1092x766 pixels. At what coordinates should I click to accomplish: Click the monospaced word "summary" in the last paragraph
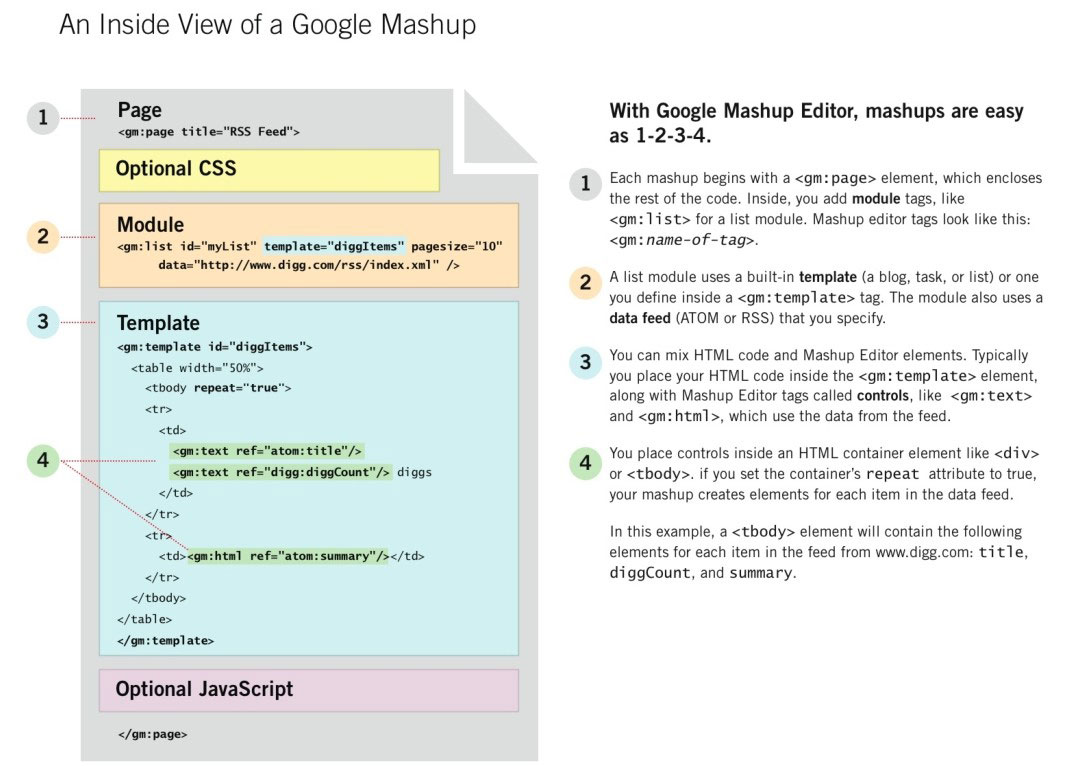click(760, 573)
